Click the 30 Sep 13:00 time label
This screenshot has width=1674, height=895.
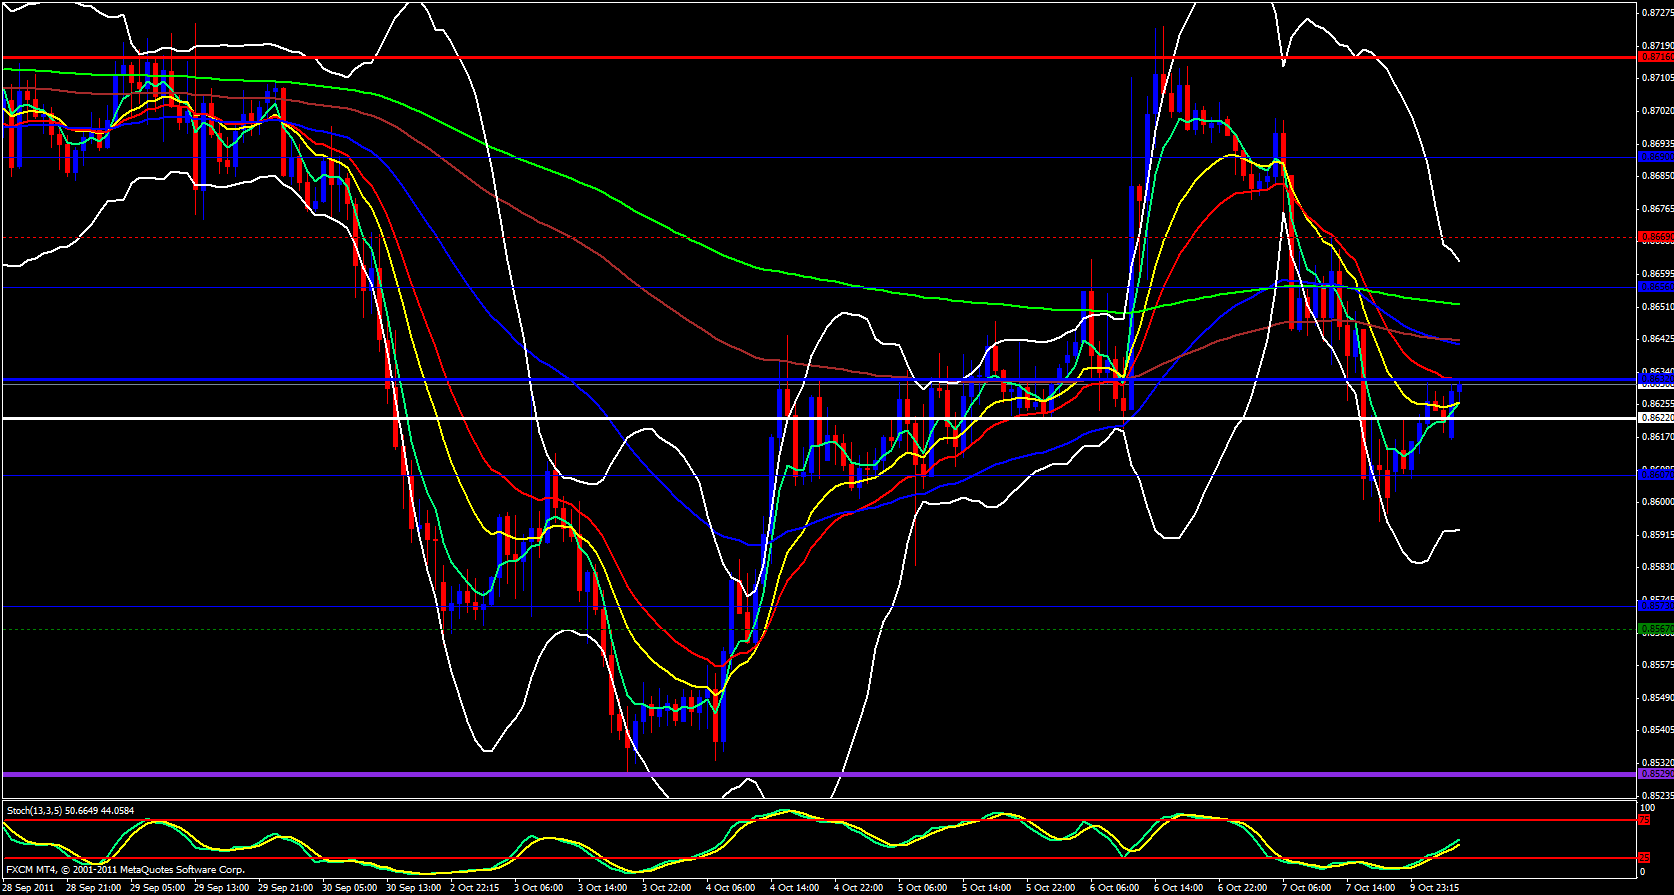coord(413,888)
